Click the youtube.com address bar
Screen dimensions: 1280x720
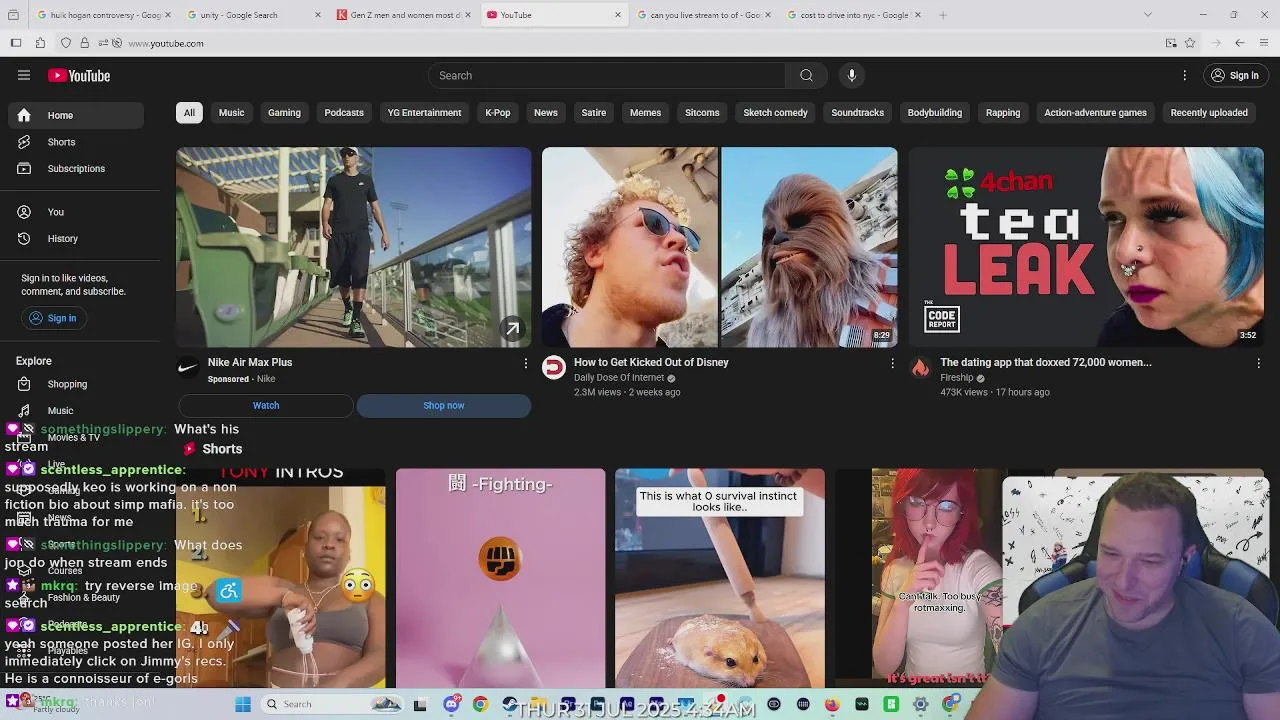(640, 43)
